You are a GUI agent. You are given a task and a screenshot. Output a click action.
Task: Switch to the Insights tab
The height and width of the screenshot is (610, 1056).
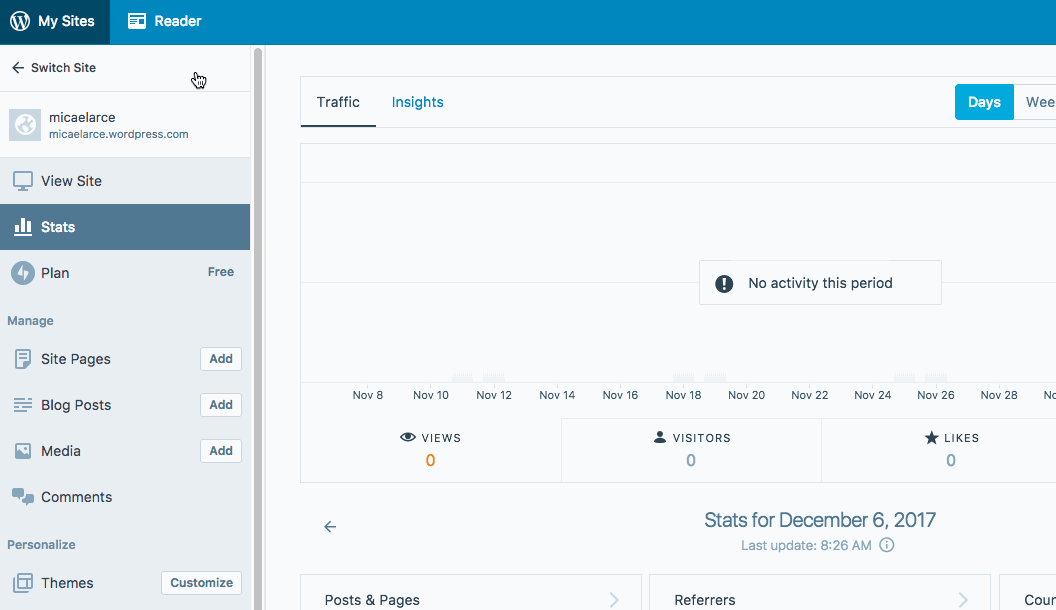(x=417, y=101)
